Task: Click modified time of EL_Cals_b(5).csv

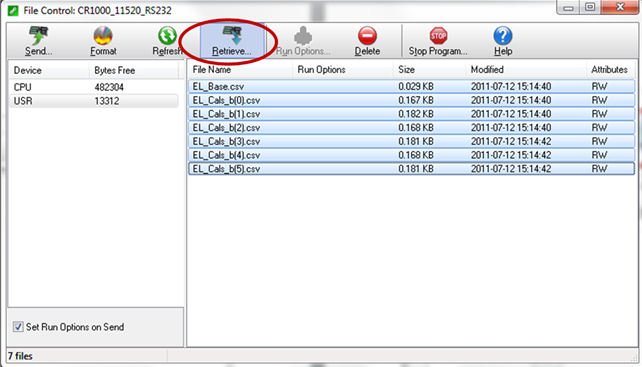Action: [511, 169]
